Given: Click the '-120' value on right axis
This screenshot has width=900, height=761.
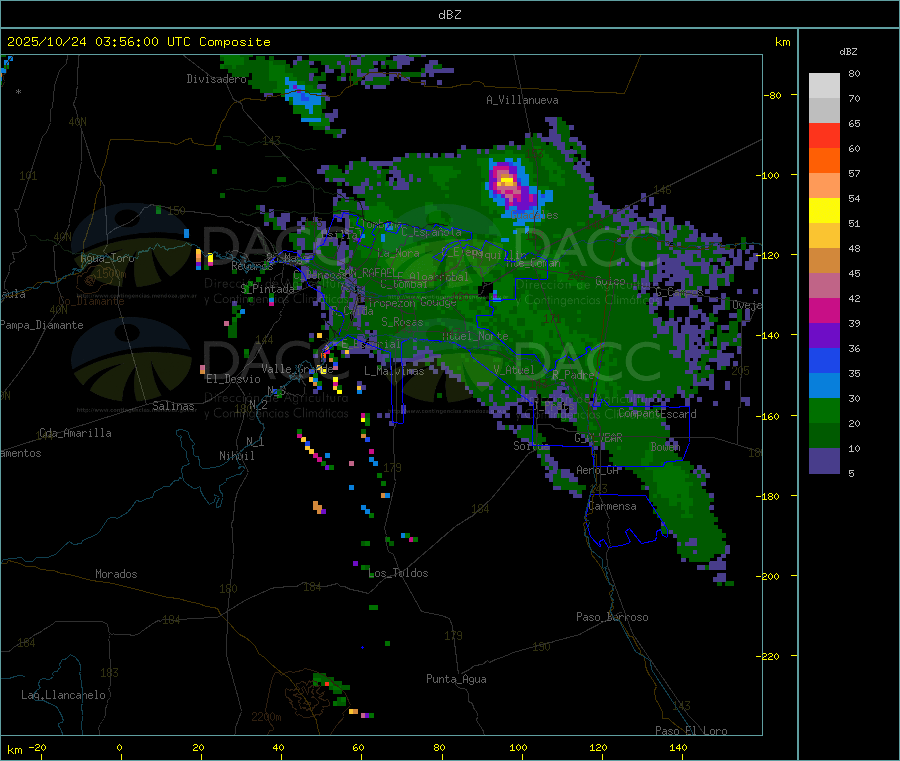Looking at the screenshot, I should click(x=769, y=255).
